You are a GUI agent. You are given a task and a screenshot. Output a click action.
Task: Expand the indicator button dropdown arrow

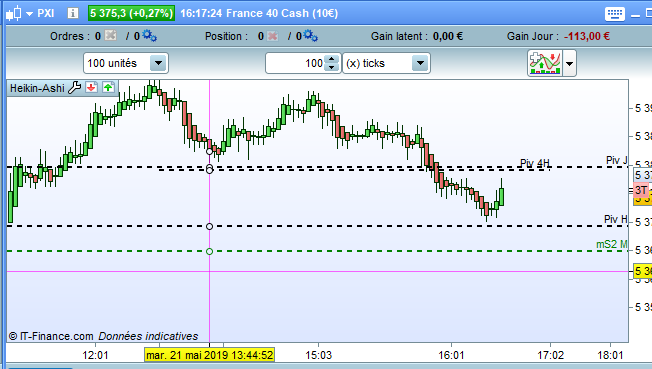tap(569, 64)
